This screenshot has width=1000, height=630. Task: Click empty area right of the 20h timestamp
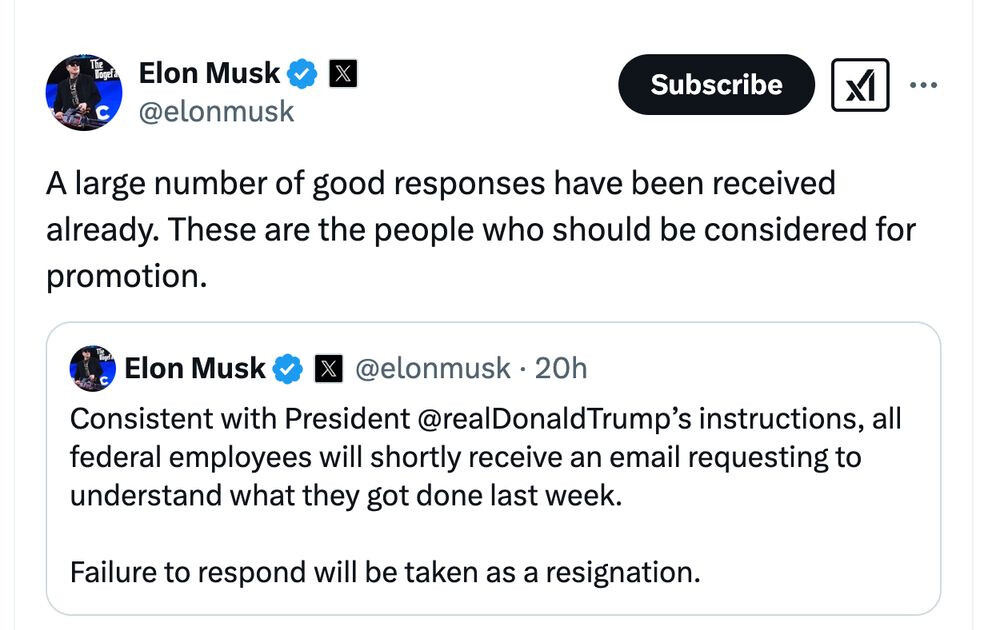pos(760,369)
